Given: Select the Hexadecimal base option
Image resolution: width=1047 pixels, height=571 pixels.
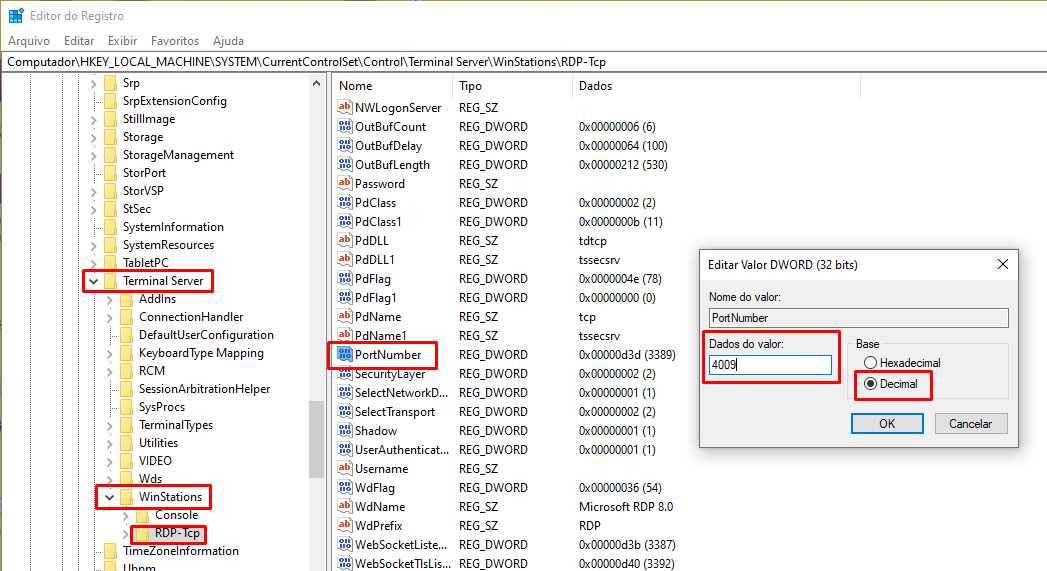Looking at the screenshot, I should click(x=870, y=363).
